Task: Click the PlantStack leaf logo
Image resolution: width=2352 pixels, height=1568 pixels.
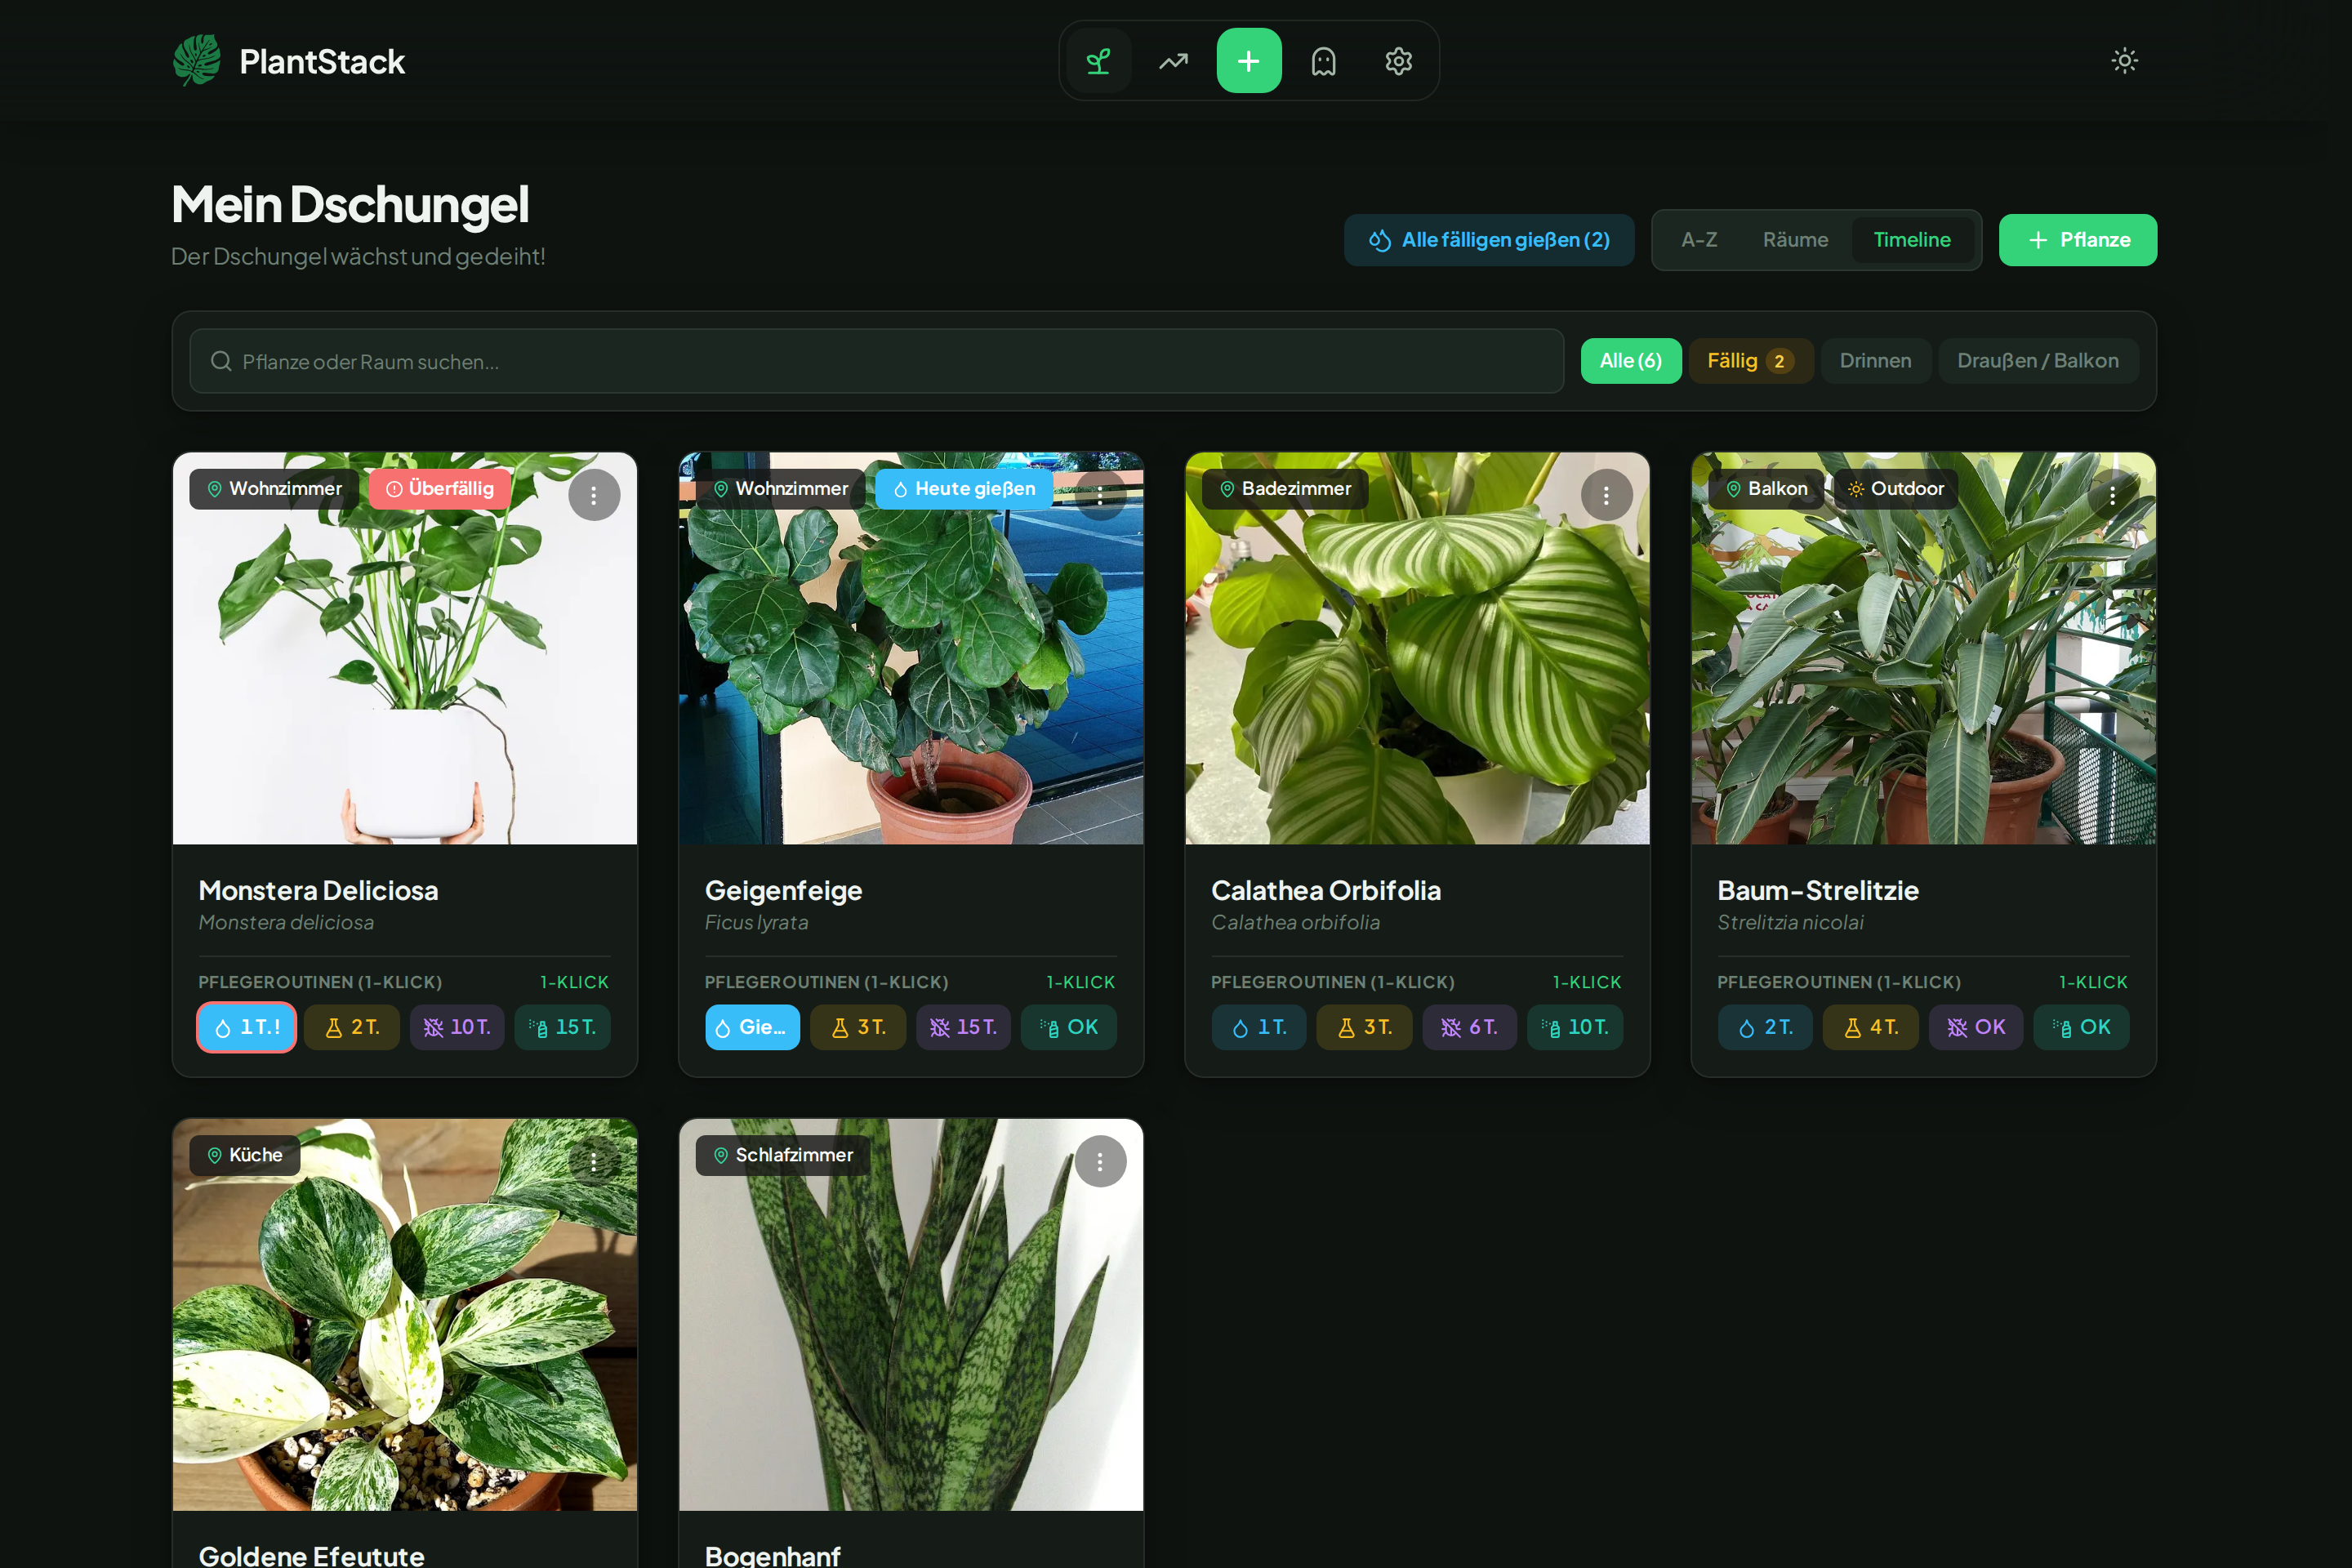Action: click(x=197, y=61)
